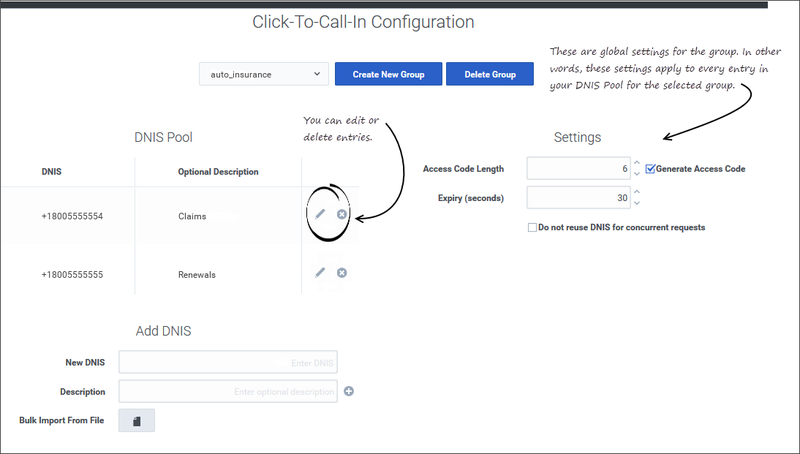Image resolution: width=800 pixels, height=454 pixels.
Task: Edit the Claims DNIS entry
Action: click(320, 214)
